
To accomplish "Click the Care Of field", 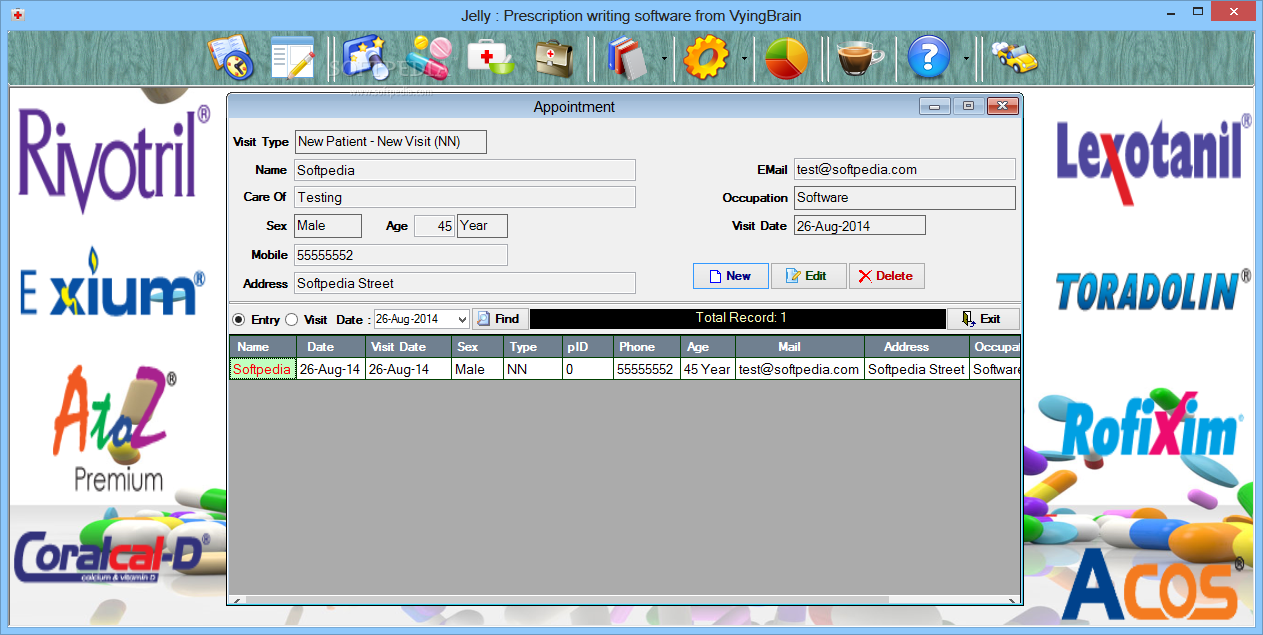I will coord(465,198).
